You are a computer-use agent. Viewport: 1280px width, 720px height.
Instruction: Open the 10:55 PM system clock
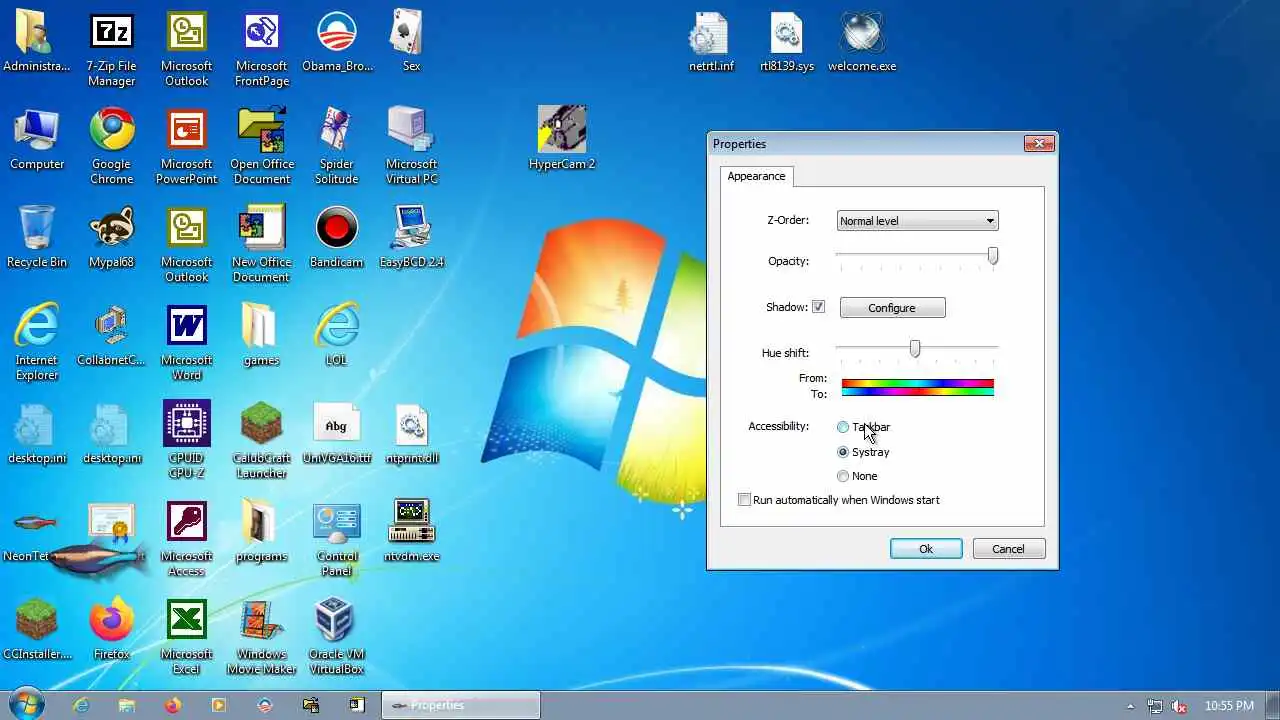click(1229, 706)
